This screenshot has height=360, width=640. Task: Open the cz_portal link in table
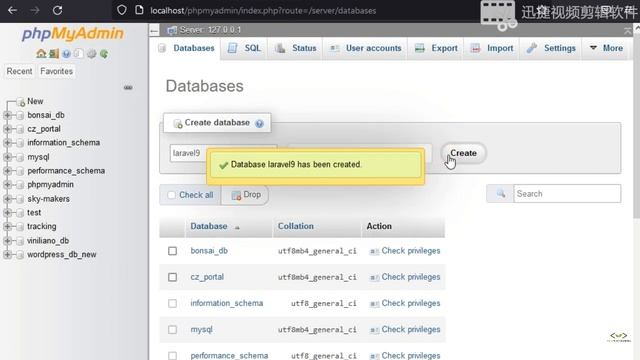(x=207, y=277)
